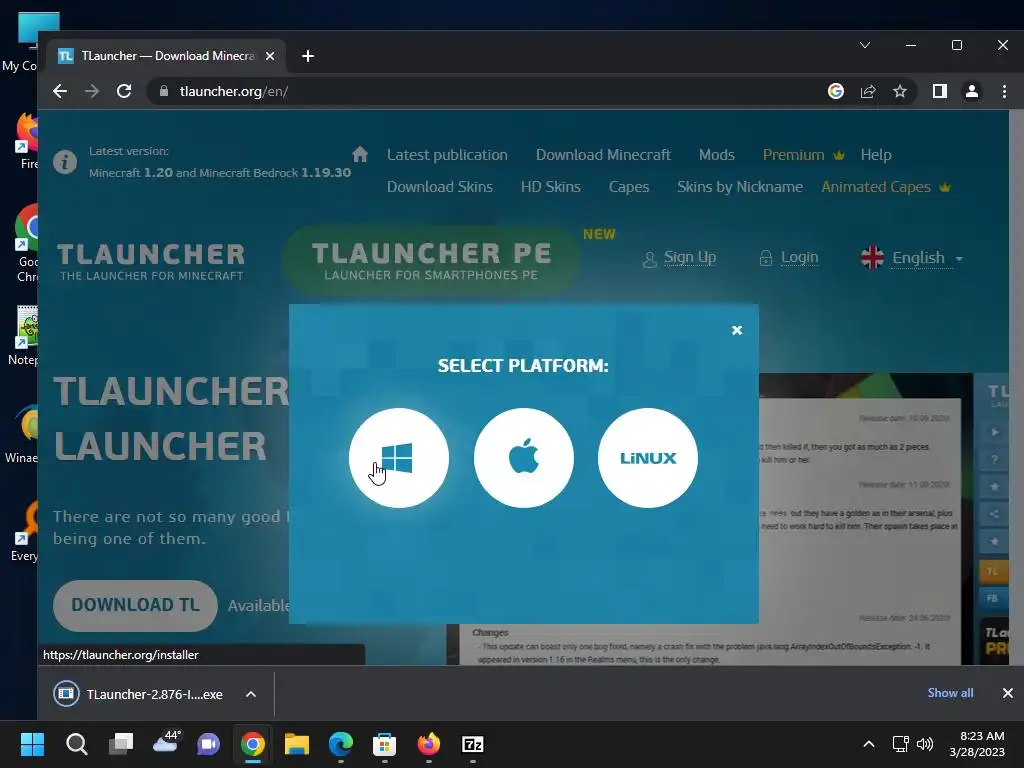Open Animated Capes page
1024x768 pixels.
pyautogui.click(x=886, y=187)
